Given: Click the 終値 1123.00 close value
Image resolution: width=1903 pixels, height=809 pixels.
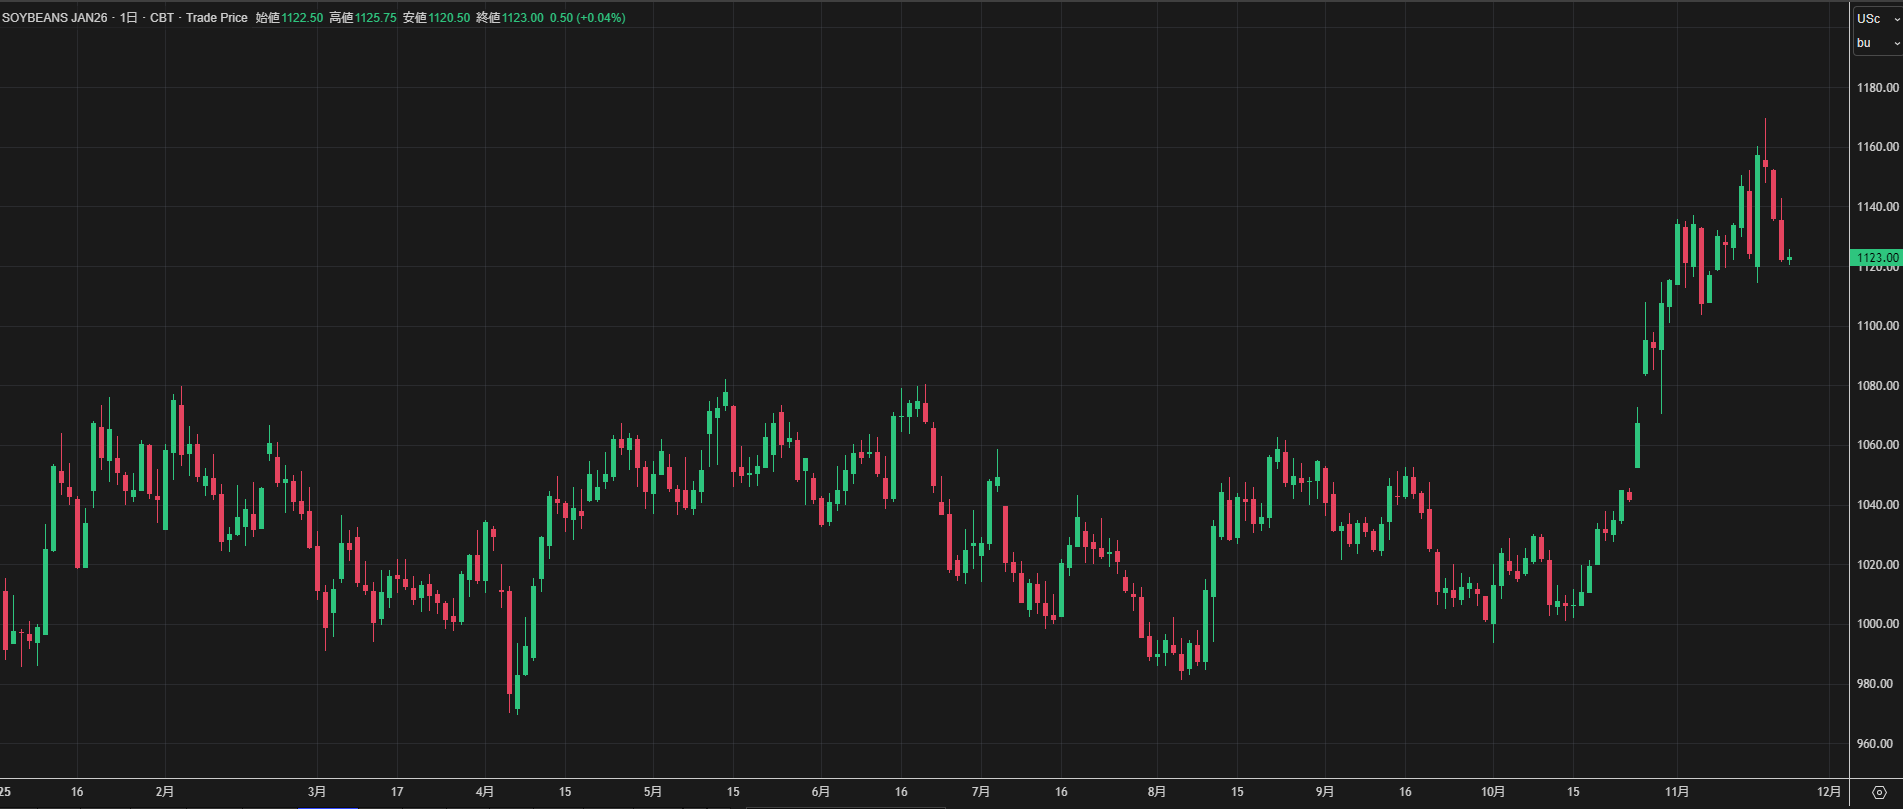Looking at the screenshot, I should 522,18.
